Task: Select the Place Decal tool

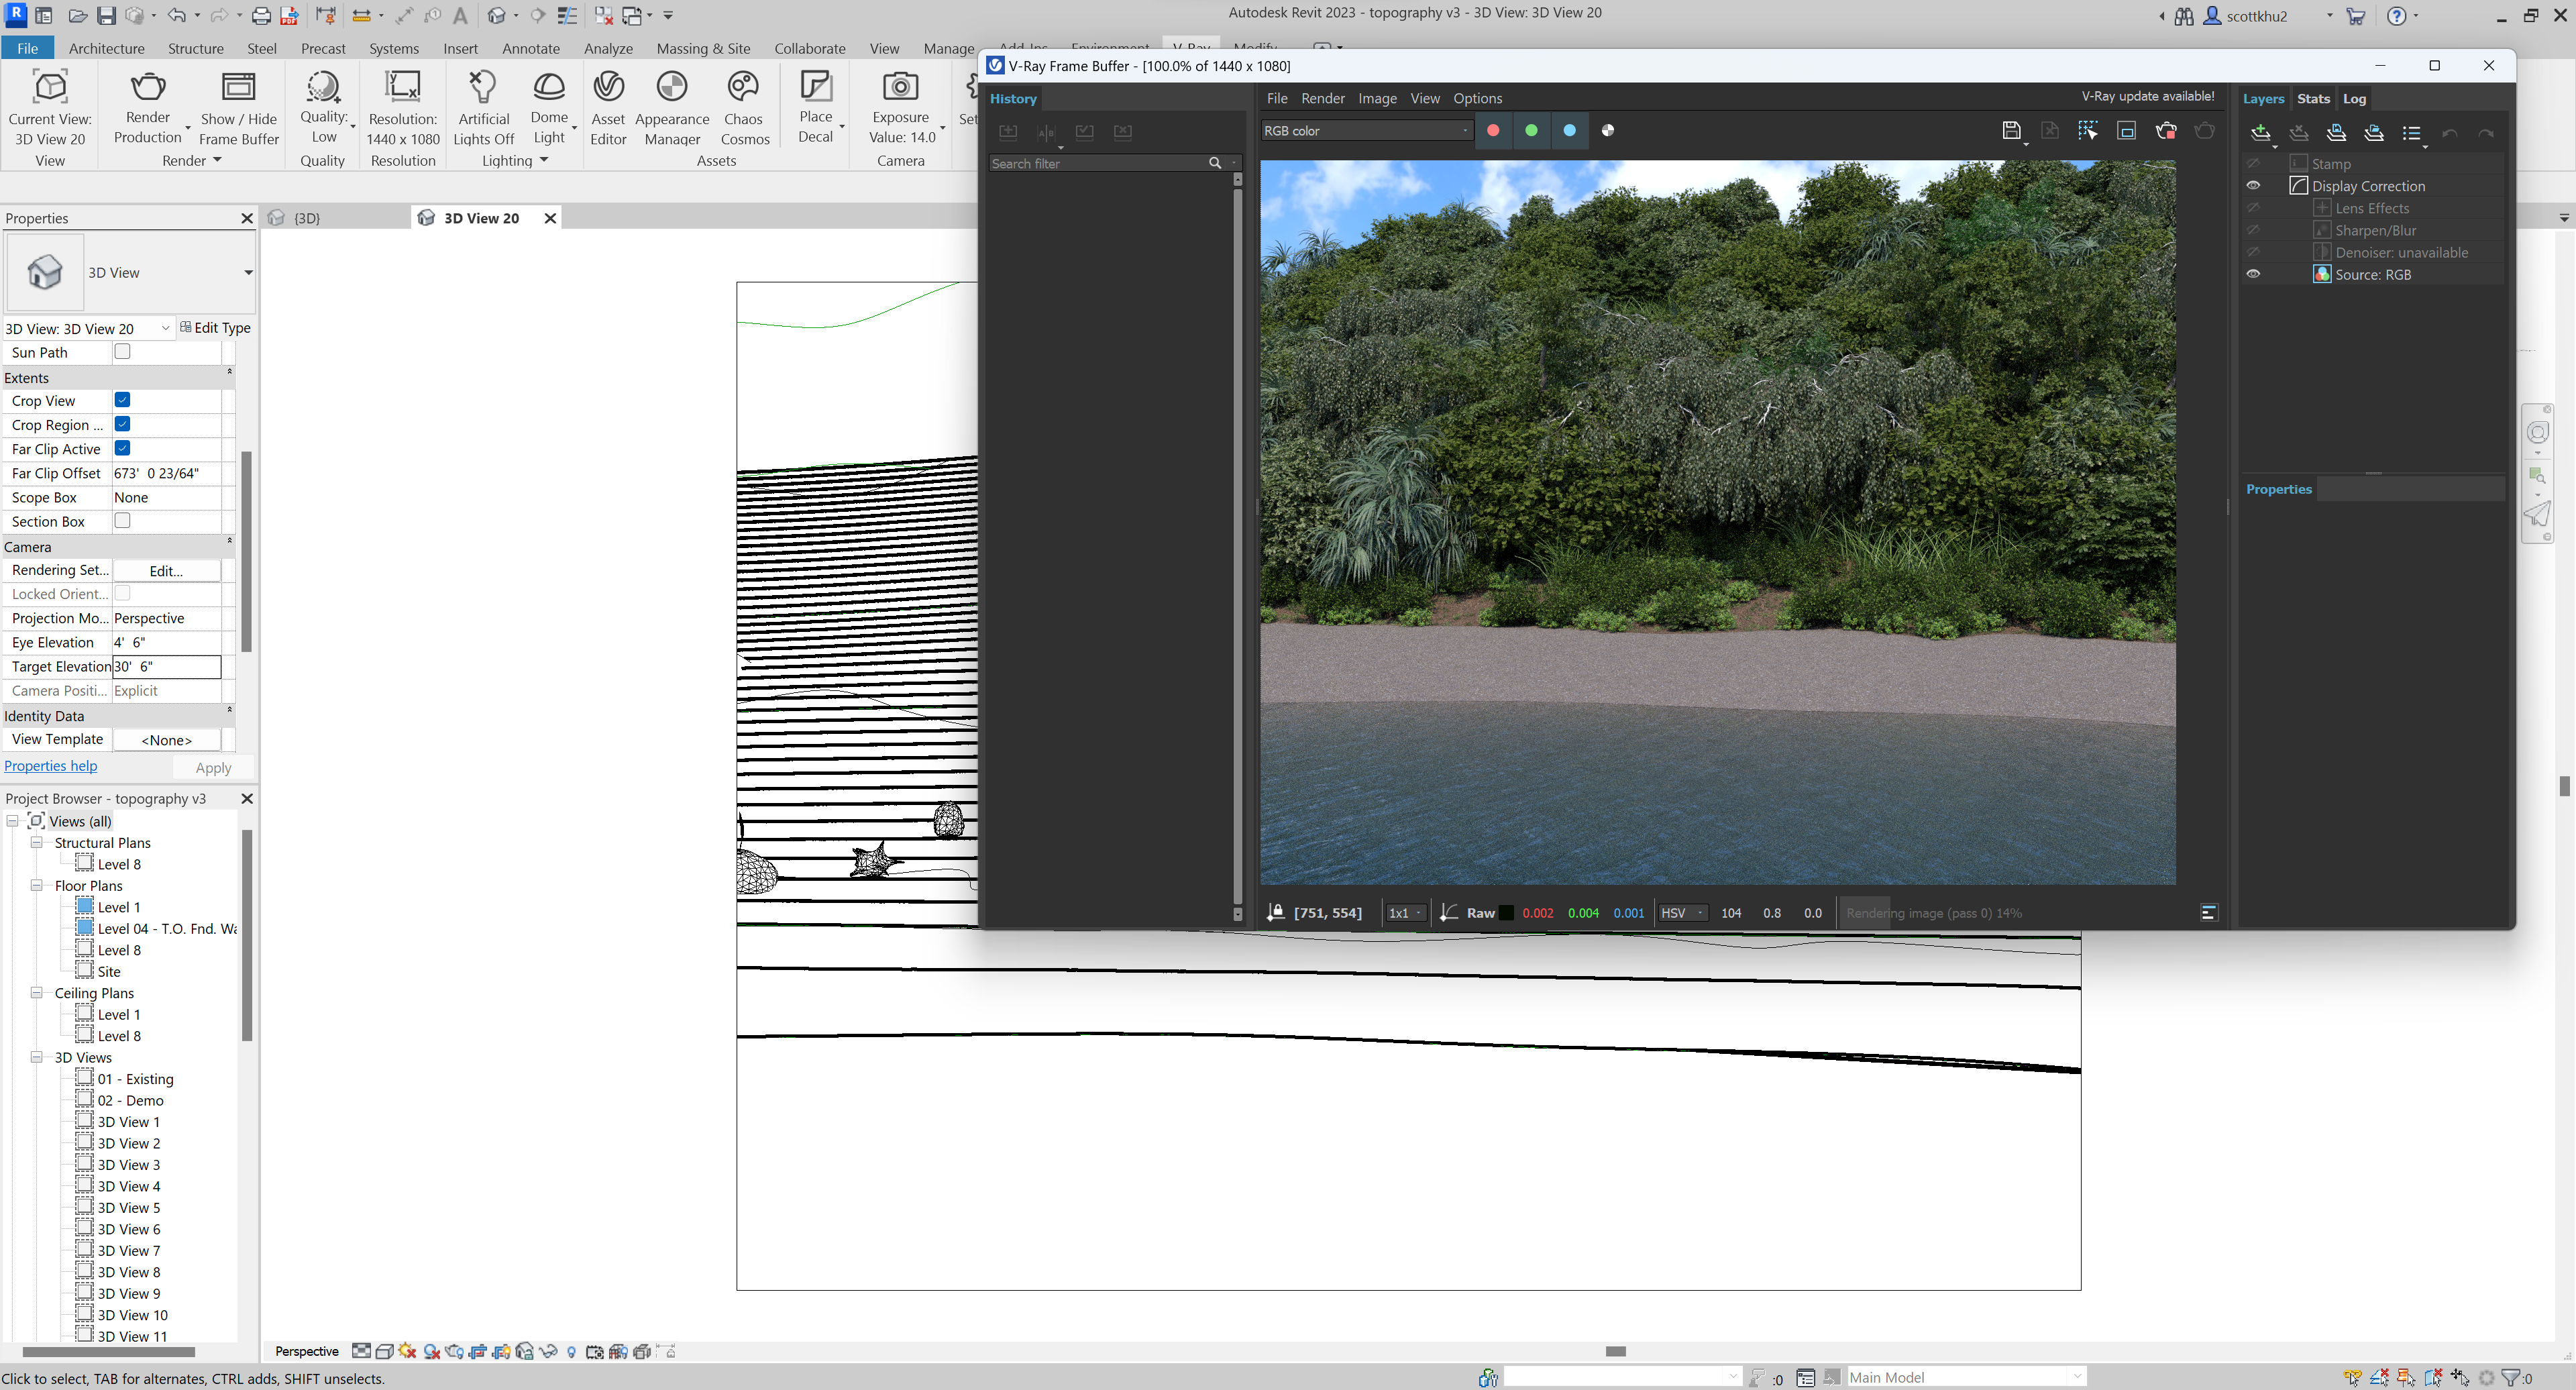Action: tap(817, 107)
